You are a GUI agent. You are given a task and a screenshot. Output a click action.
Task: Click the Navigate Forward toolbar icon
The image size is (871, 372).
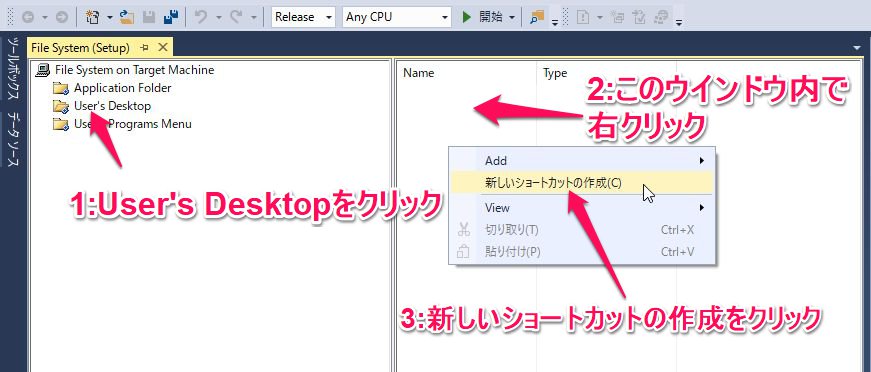(x=62, y=17)
